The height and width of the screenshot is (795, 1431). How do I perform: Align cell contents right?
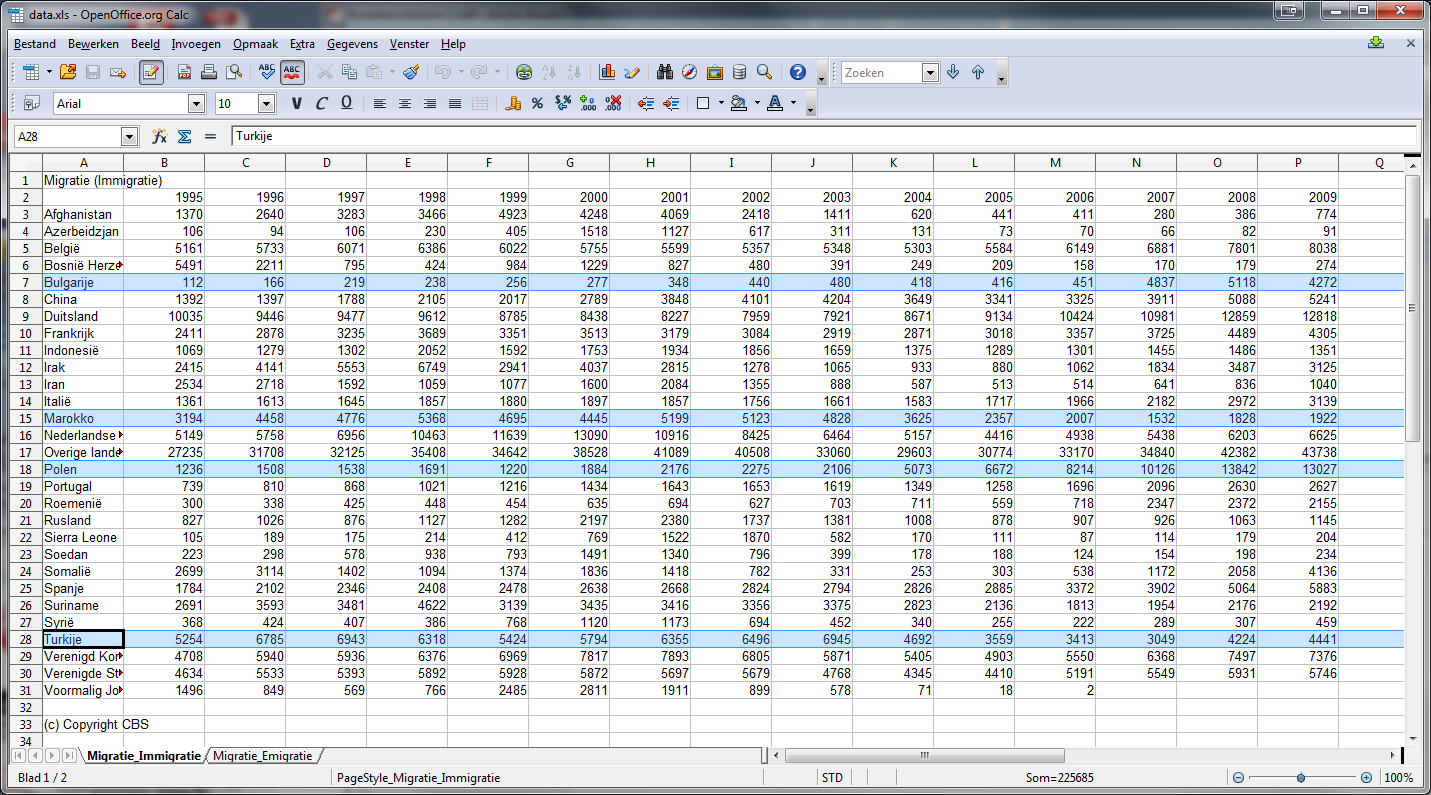click(430, 103)
